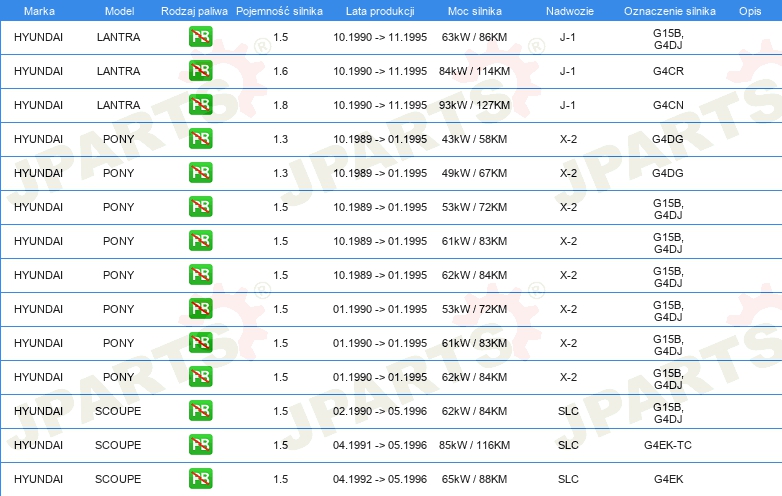The height and width of the screenshot is (496, 782).
Task: Click the fuel icon in the Pony 43kW row
Action: click(x=200, y=139)
